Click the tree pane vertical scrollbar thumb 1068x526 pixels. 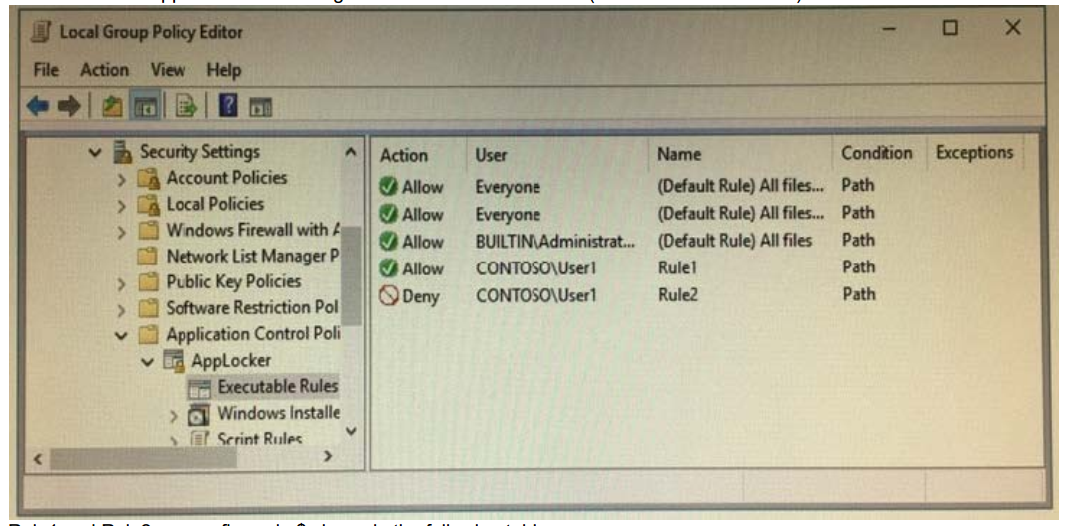pos(351,275)
